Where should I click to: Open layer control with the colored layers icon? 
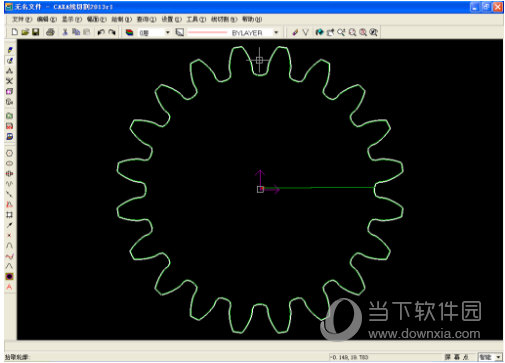pyautogui.click(x=129, y=32)
